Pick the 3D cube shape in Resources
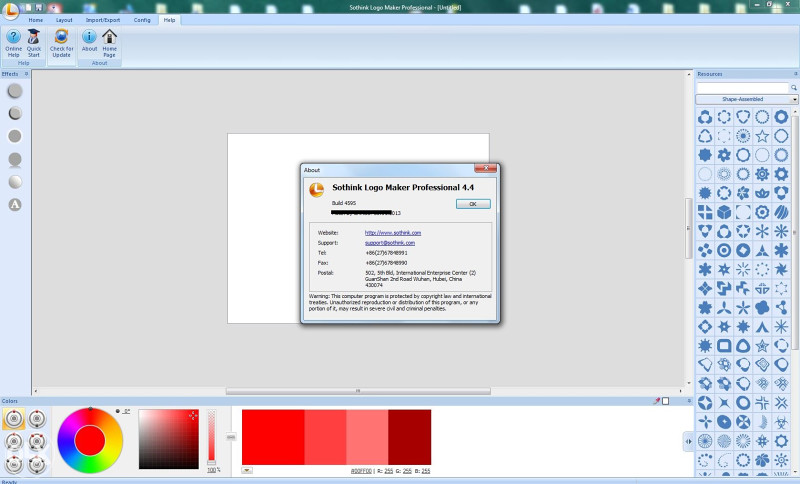 [723, 212]
